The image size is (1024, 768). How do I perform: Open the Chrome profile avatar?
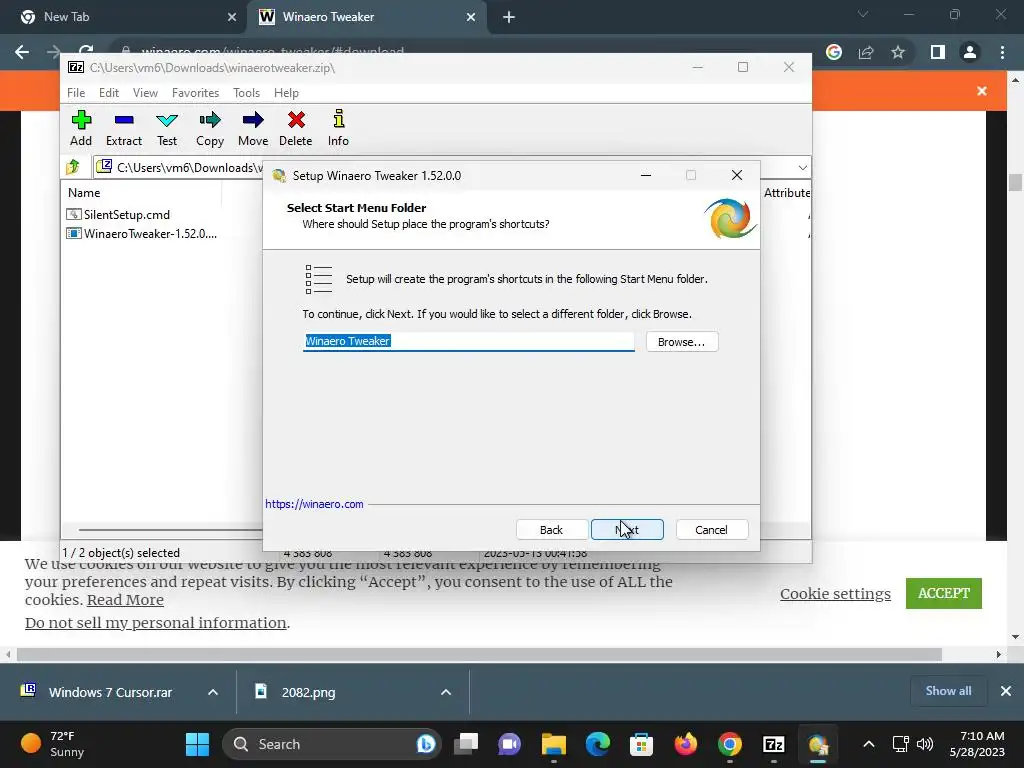(x=970, y=52)
